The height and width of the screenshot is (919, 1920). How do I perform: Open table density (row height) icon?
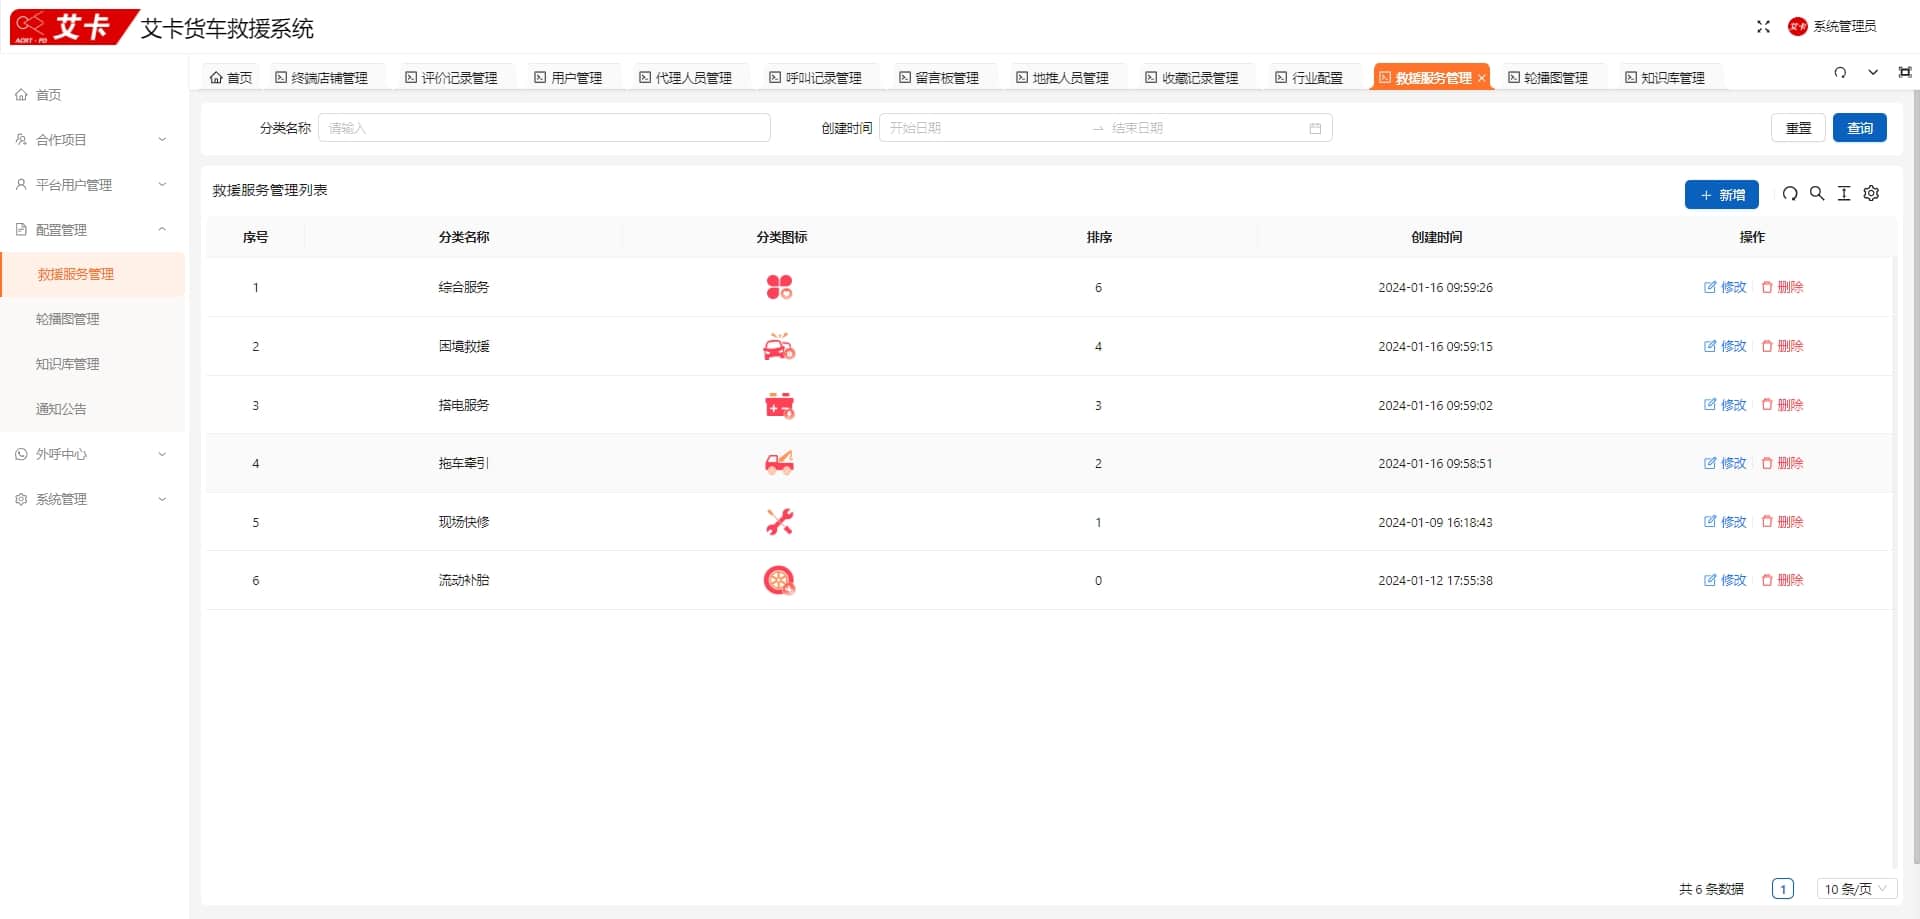pyautogui.click(x=1844, y=194)
